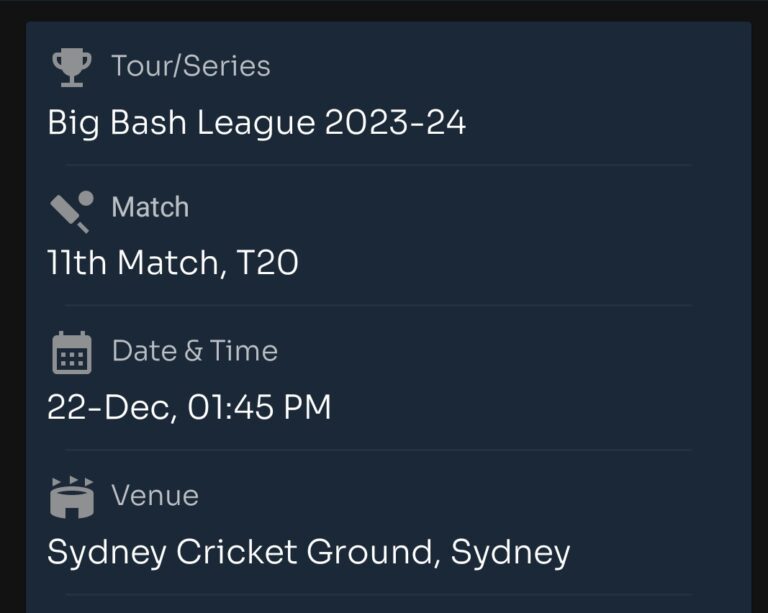
Task: Click the divider line below Big Bash League
Action: (x=378, y=165)
